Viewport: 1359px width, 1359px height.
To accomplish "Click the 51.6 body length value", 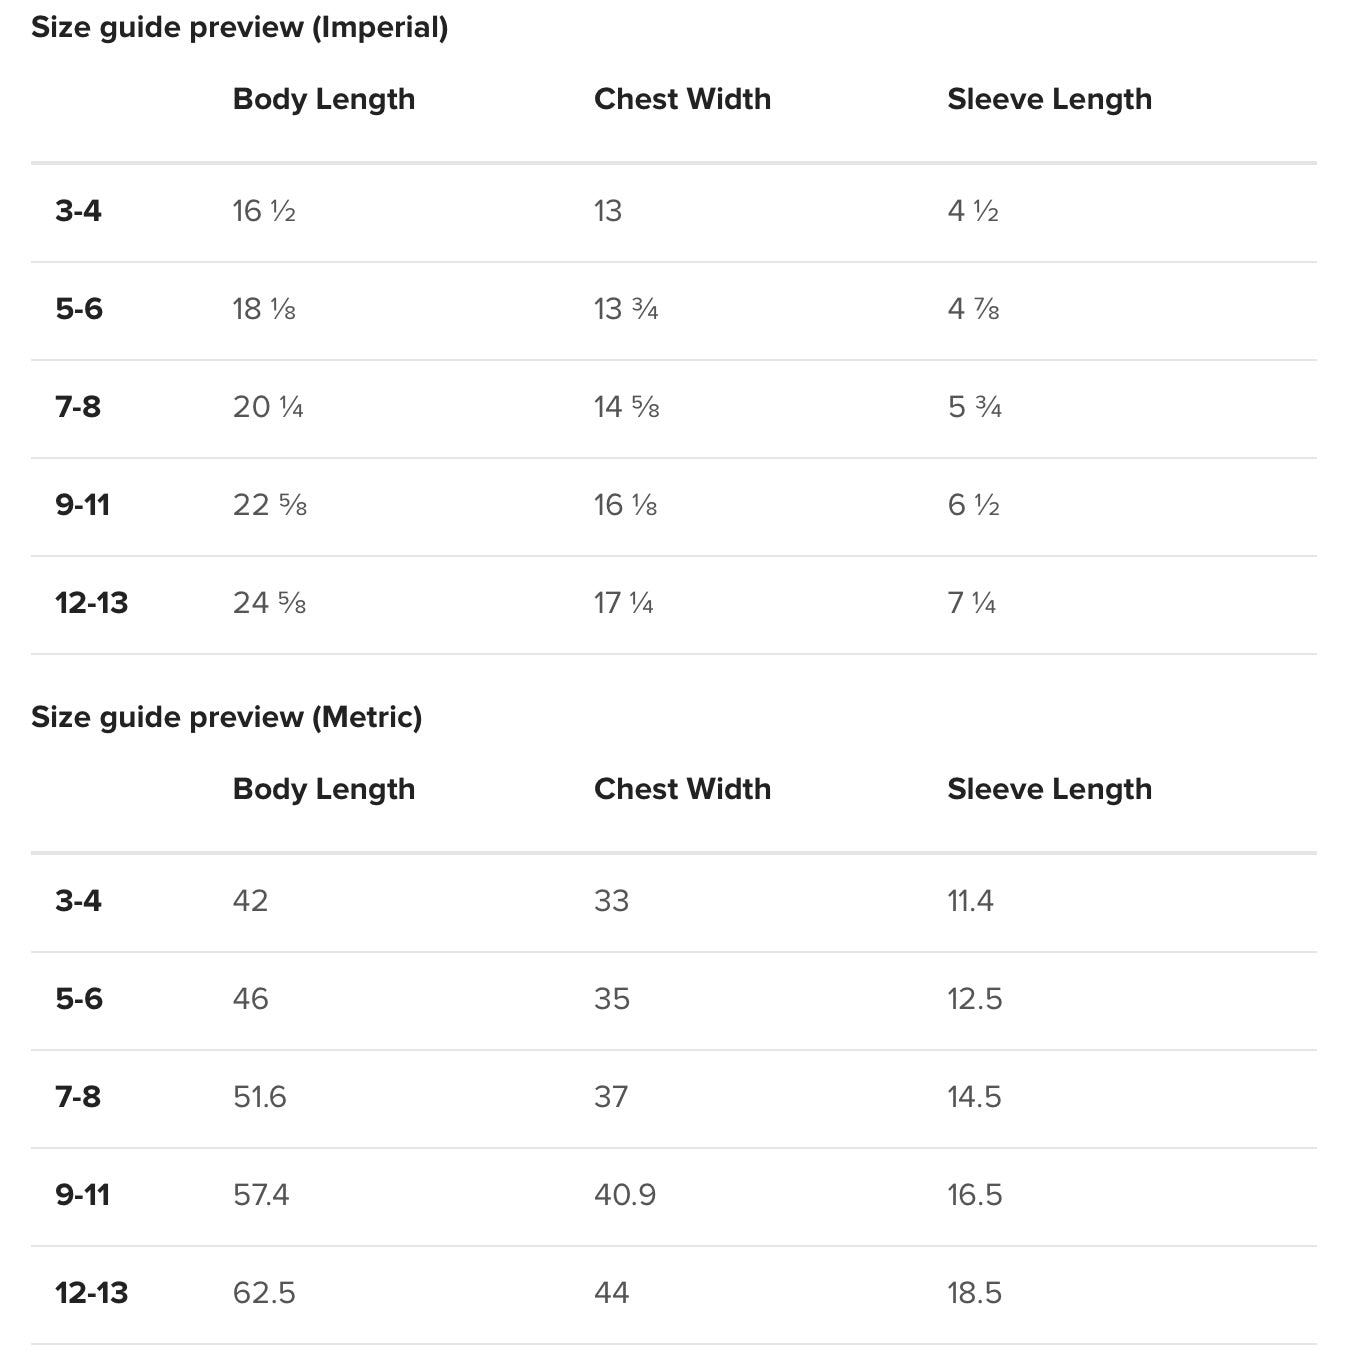I will tap(260, 1097).
